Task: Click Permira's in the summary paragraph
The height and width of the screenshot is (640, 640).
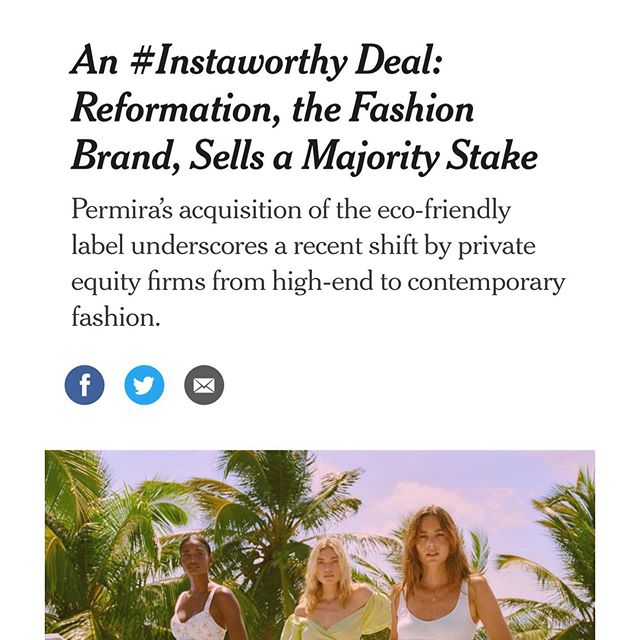Action: (122, 210)
